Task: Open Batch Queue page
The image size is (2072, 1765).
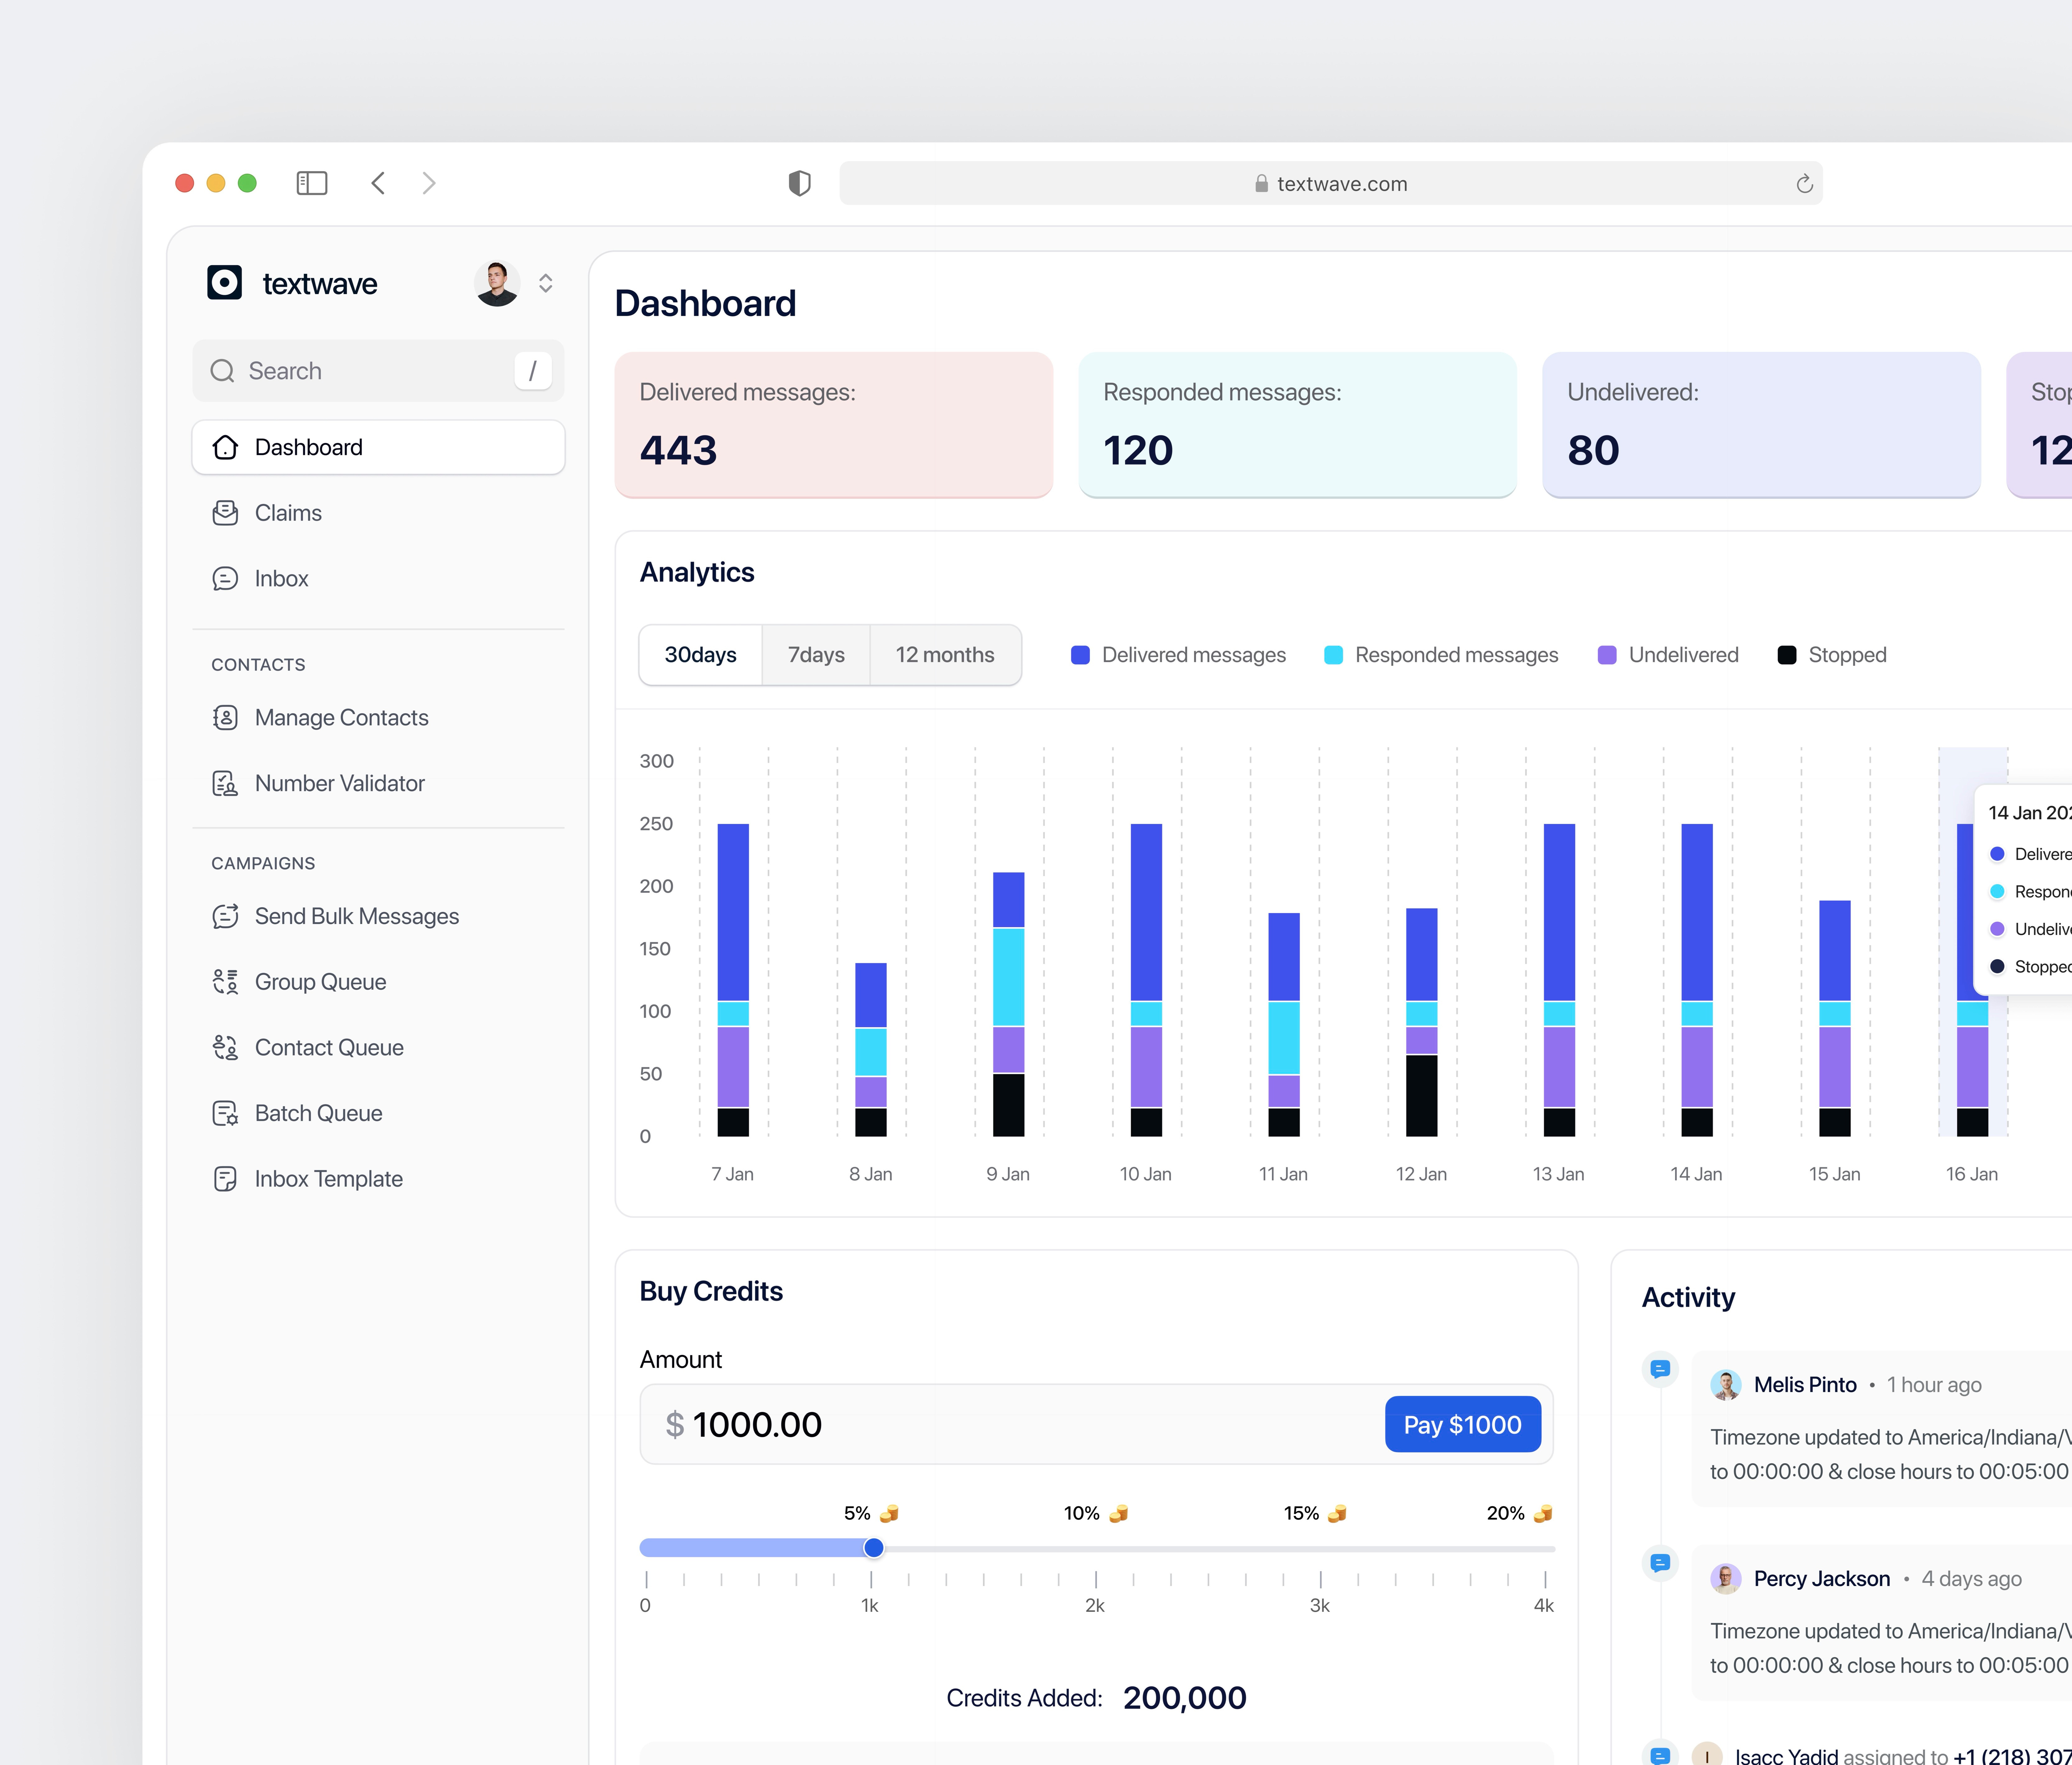Action: click(378, 1113)
